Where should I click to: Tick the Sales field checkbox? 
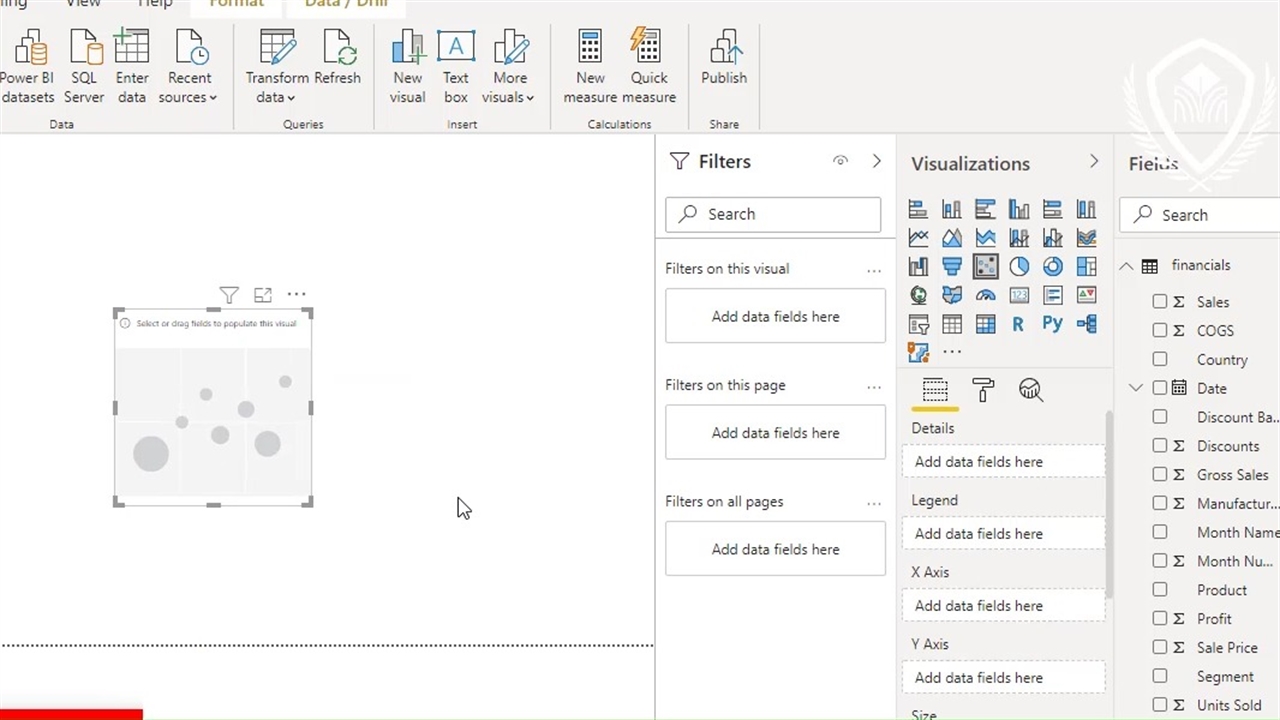click(x=1160, y=301)
